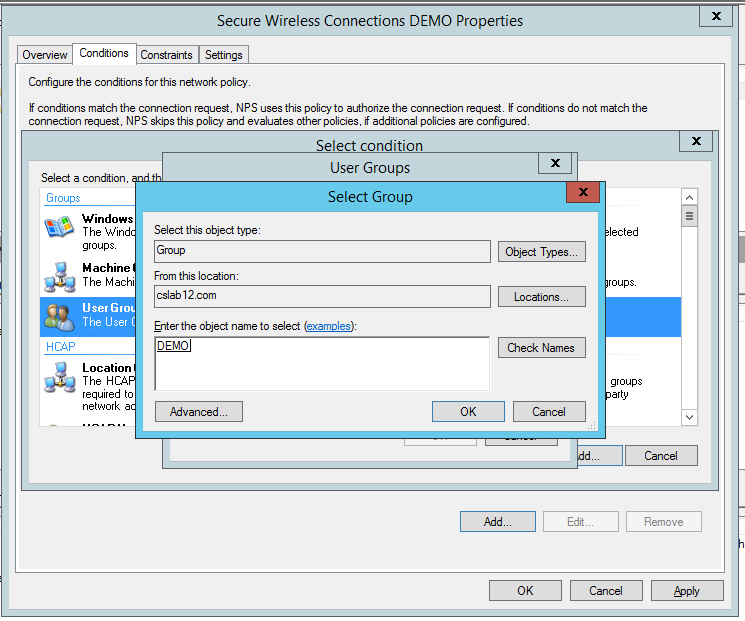Confirm Select Group with OK
745x621 pixels.
(468, 412)
